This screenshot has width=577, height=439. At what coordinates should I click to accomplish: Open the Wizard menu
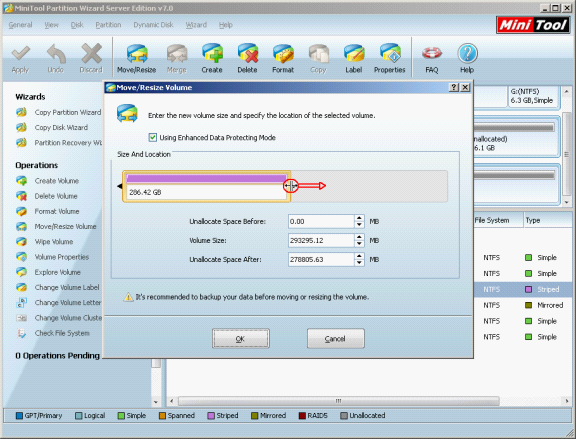coord(196,25)
